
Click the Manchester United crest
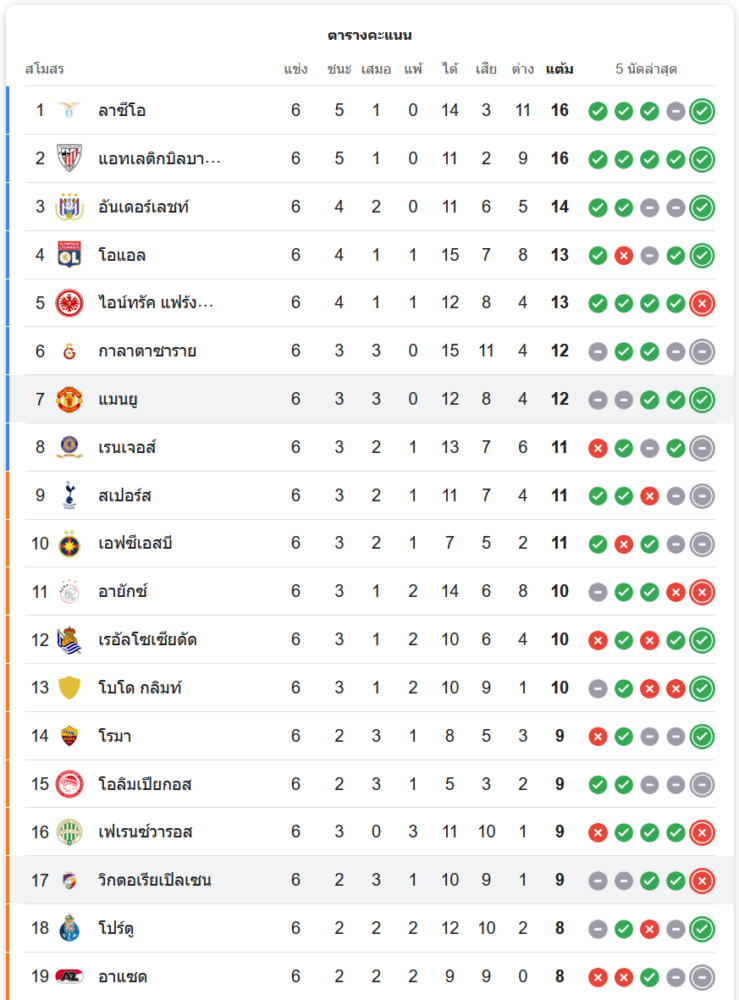point(69,399)
